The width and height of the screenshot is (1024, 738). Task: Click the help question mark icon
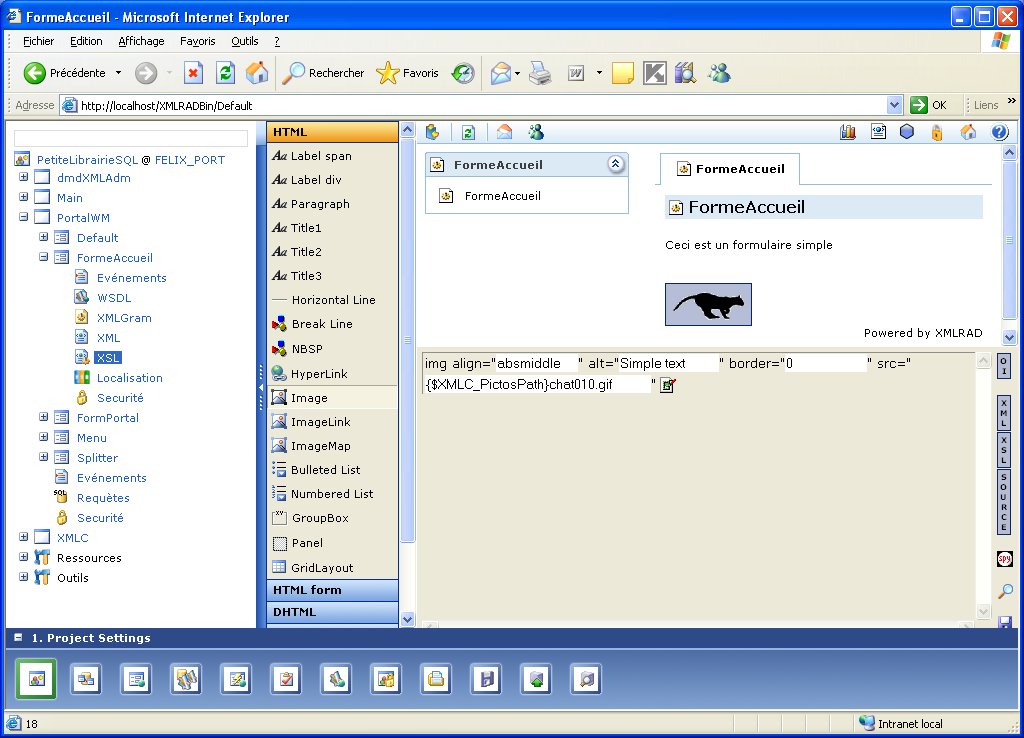(x=999, y=132)
